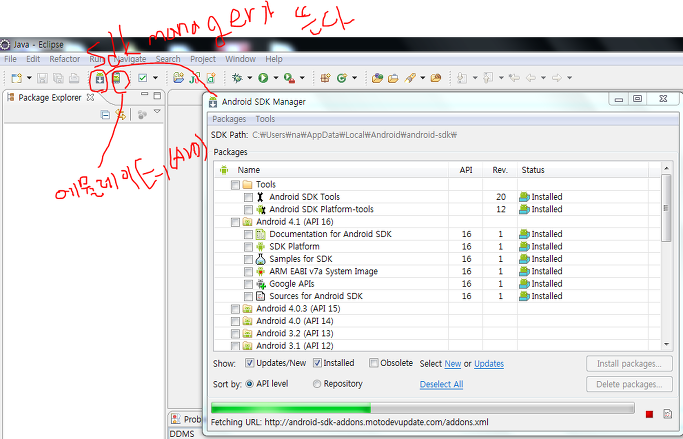
Task: Check the Google APIs checkbox
Action: 248,284
